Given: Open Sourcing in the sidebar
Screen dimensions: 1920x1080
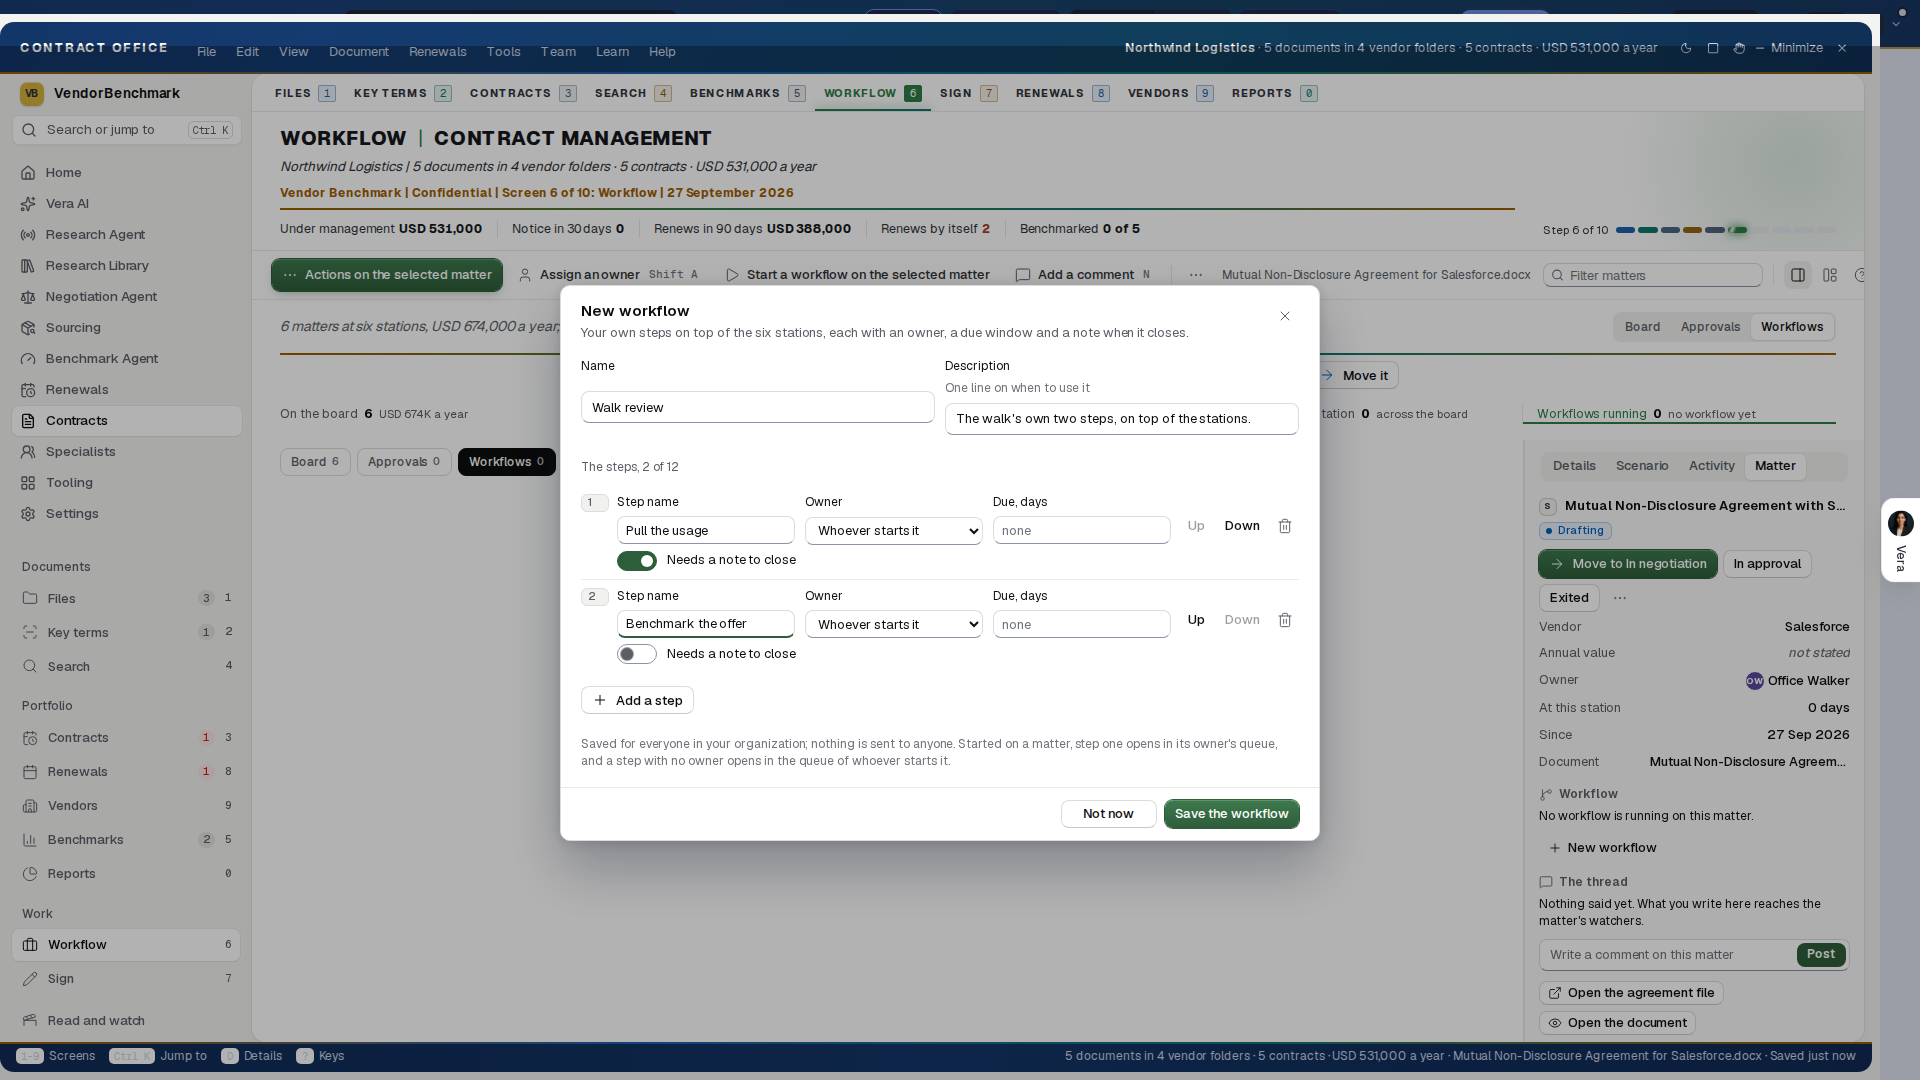Looking at the screenshot, I should (126, 327).
